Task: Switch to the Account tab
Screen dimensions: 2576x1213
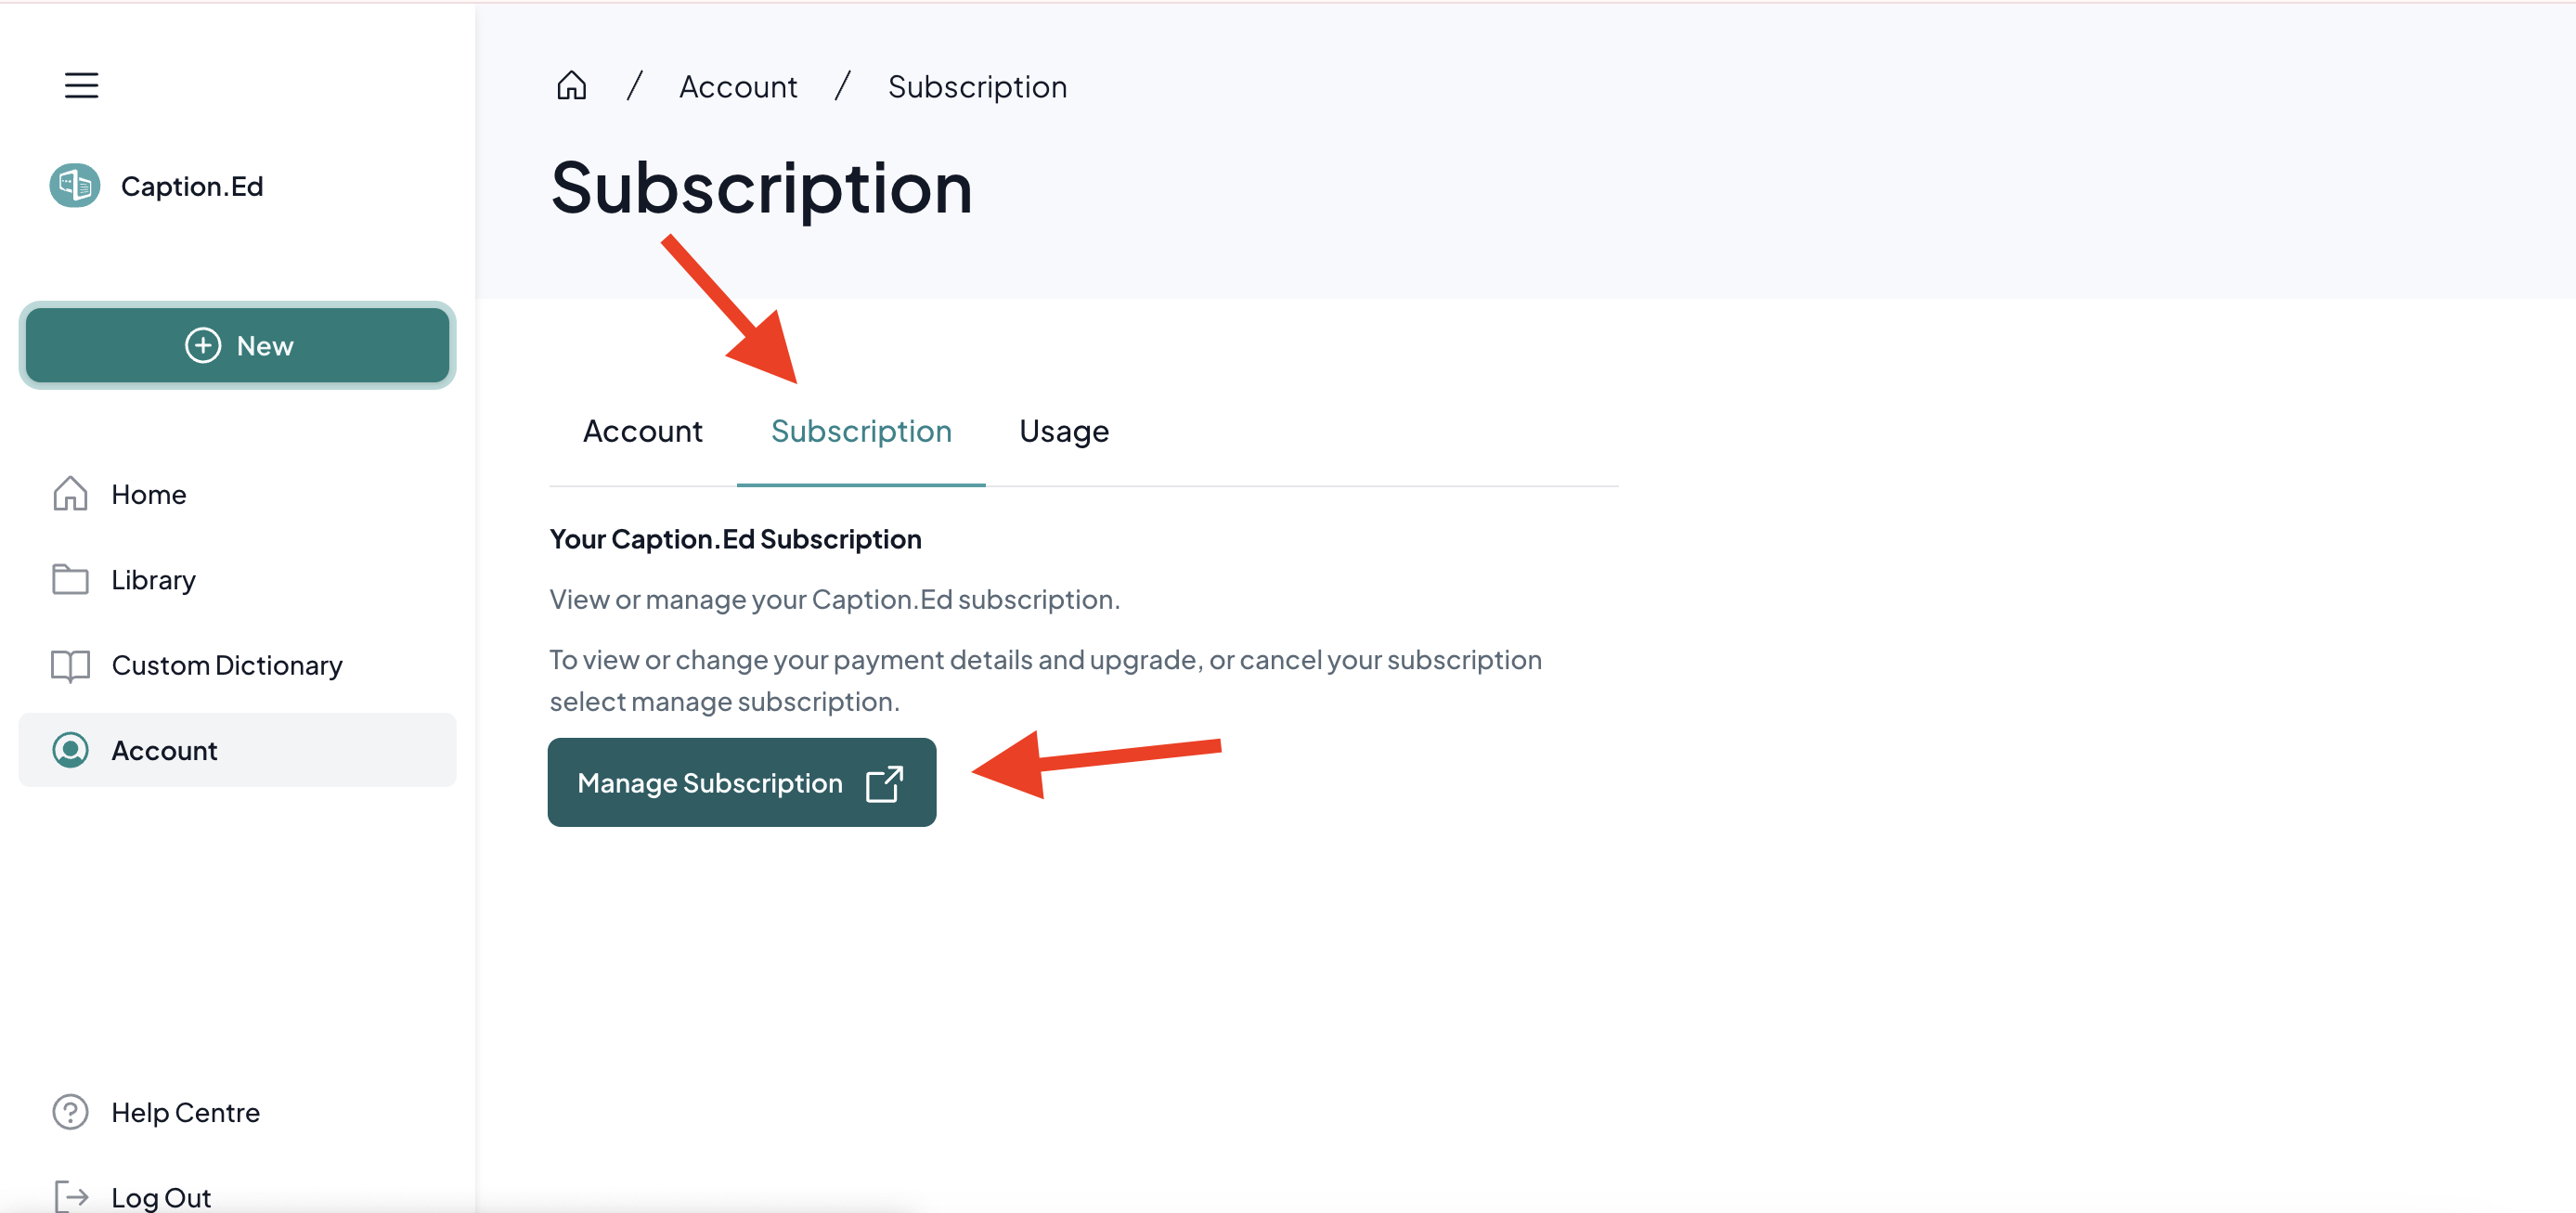Action: [x=643, y=431]
